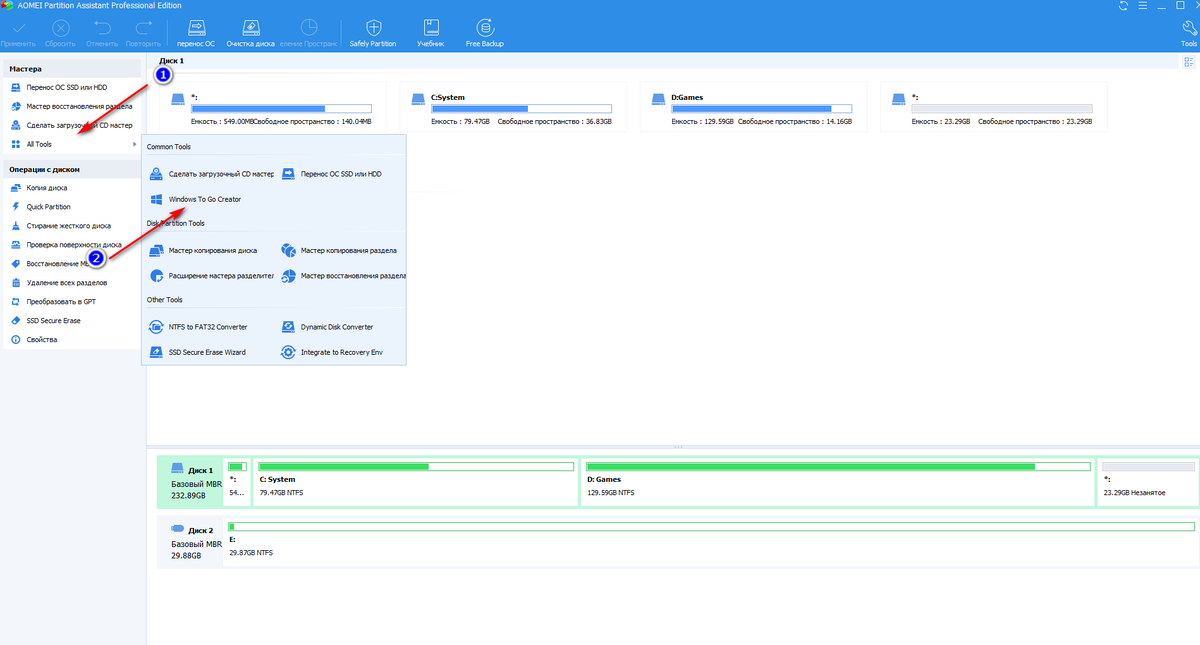Select 23.29GB Незанятое unallocated block
This screenshot has height=645, width=1200.
point(1147,480)
